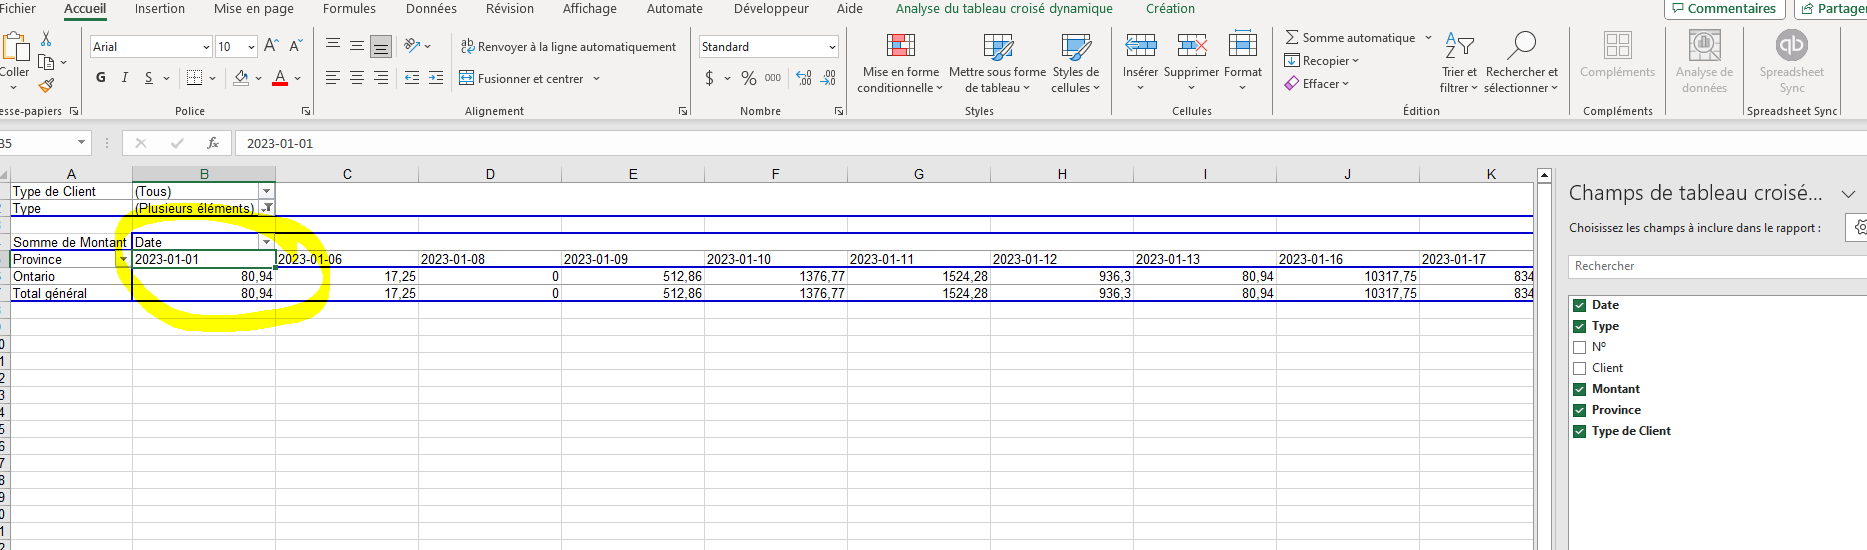Align cell text right
Viewport: 1867px width, 550px height.
click(x=381, y=78)
